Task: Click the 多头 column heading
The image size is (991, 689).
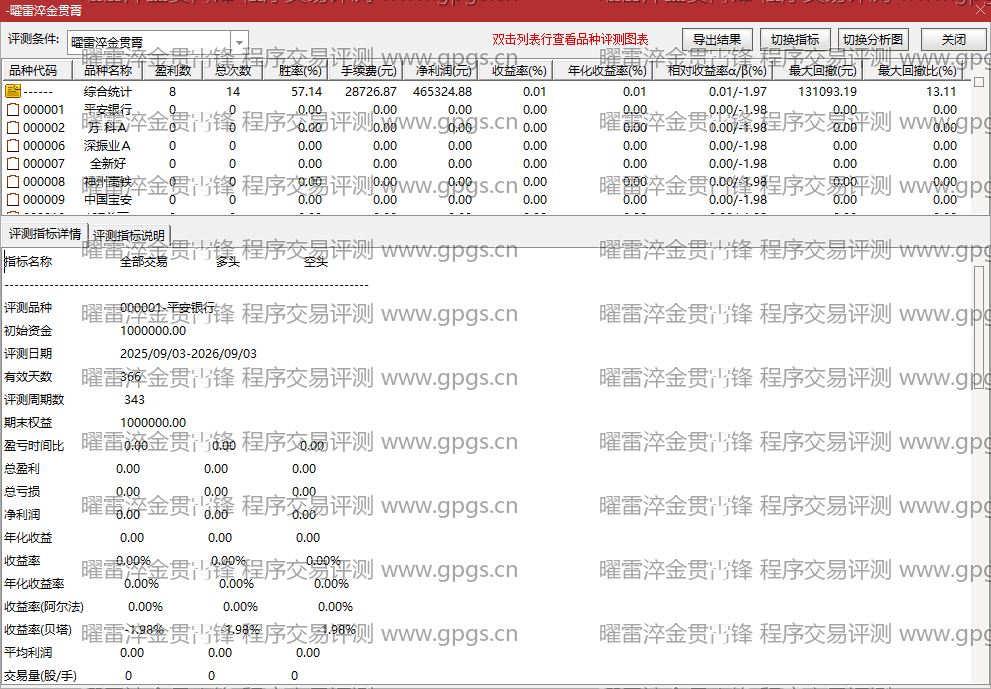Action: coord(228,262)
